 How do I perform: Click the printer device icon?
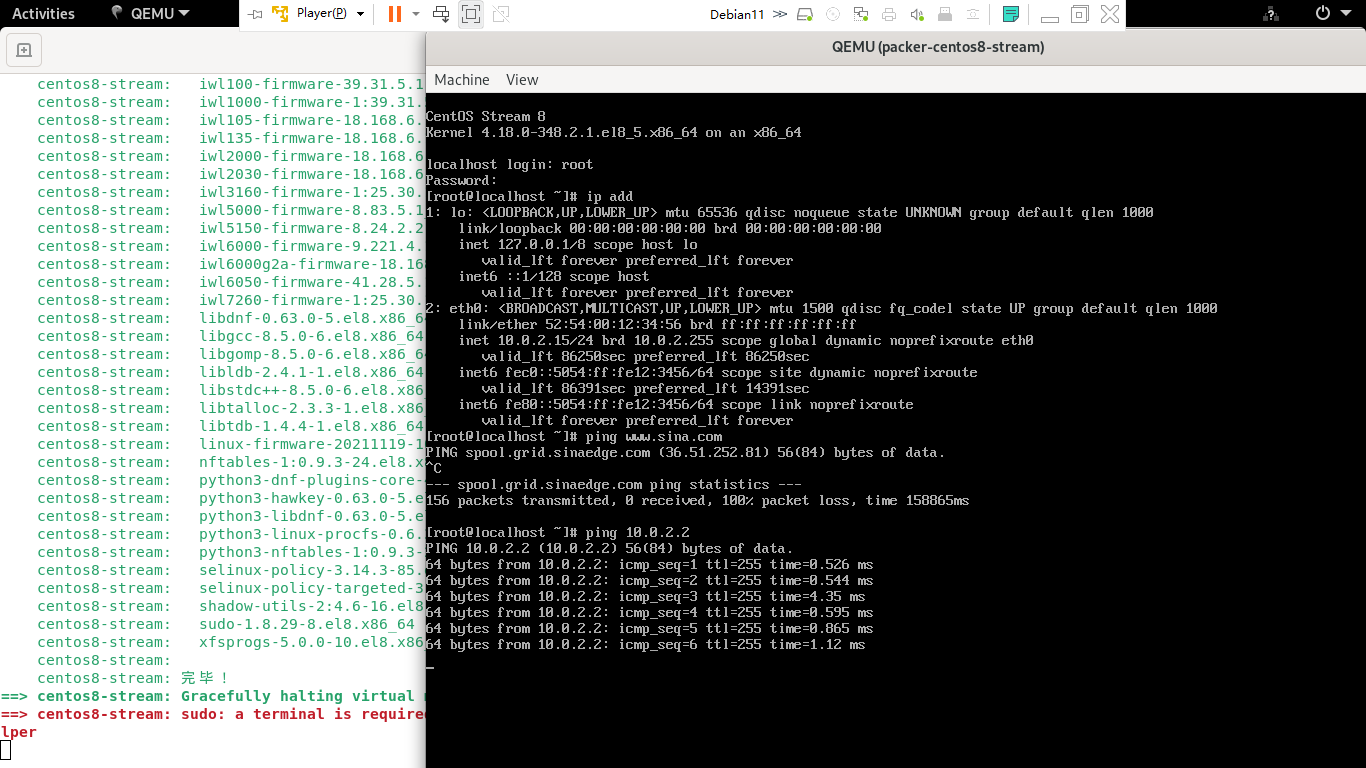tap(889, 14)
